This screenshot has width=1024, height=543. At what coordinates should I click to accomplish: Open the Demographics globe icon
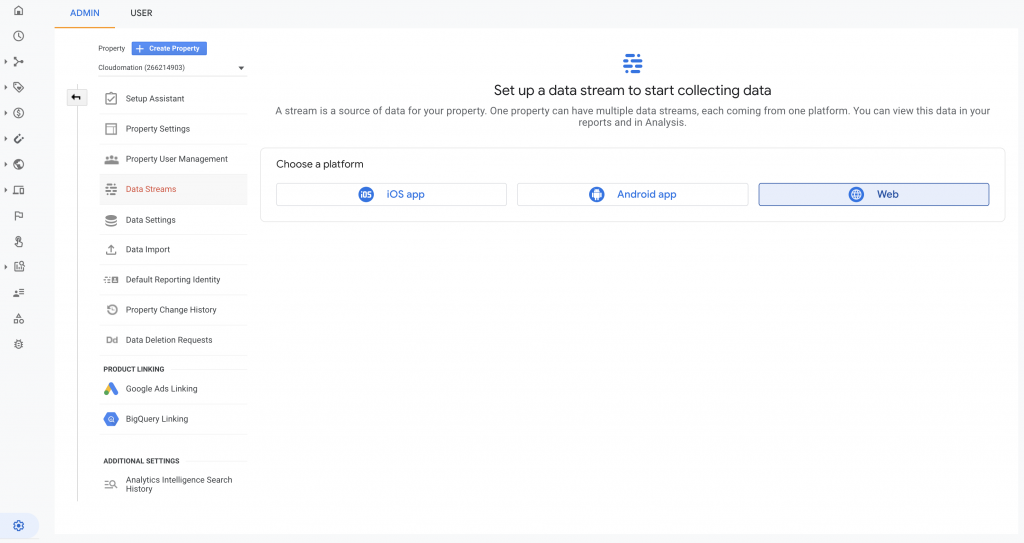click(x=18, y=164)
